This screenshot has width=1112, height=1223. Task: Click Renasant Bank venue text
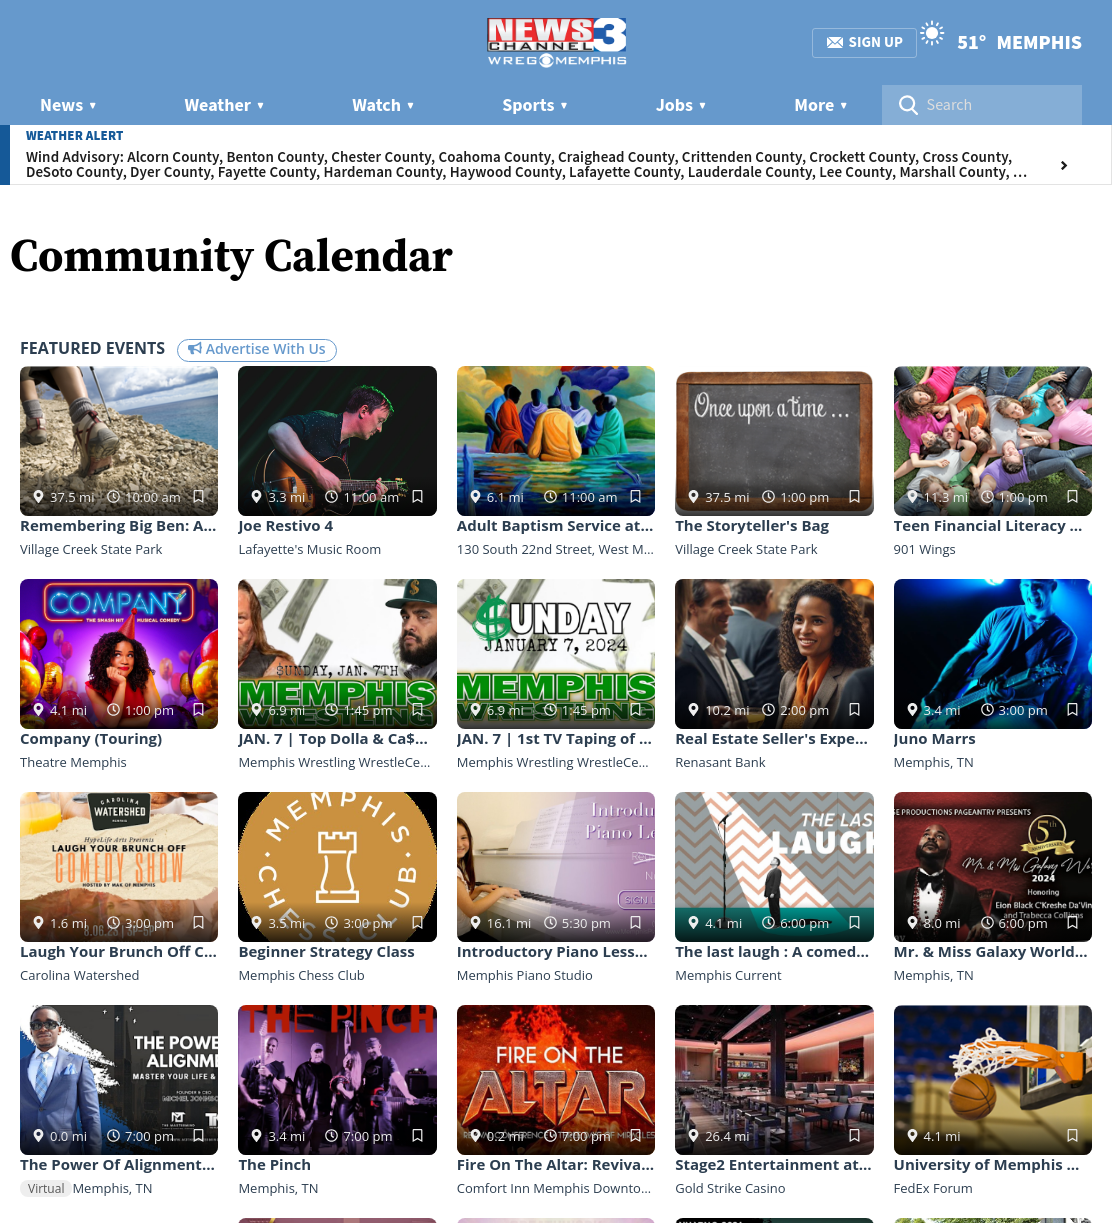(720, 762)
